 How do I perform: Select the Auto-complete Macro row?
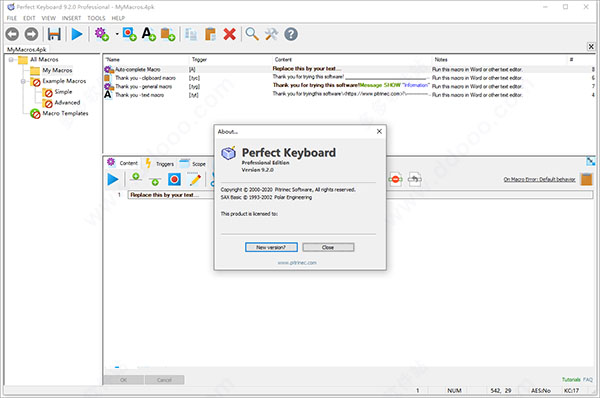[349, 69]
